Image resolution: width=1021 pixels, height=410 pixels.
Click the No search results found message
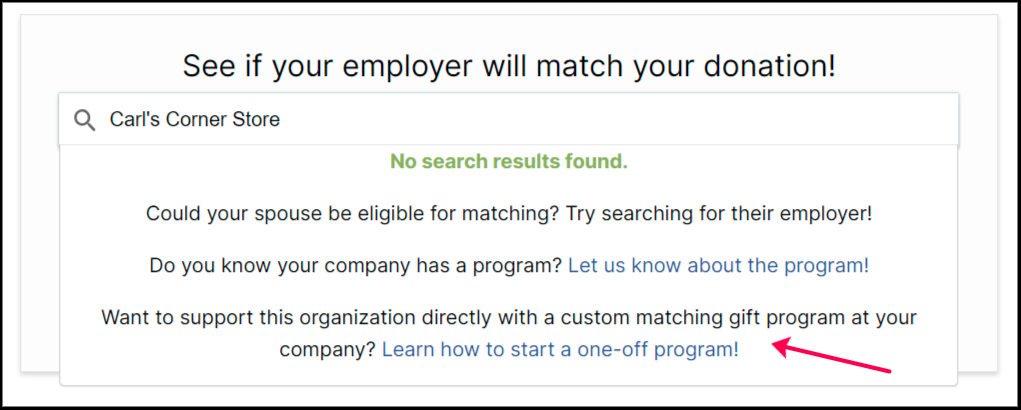pyautogui.click(x=509, y=161)
